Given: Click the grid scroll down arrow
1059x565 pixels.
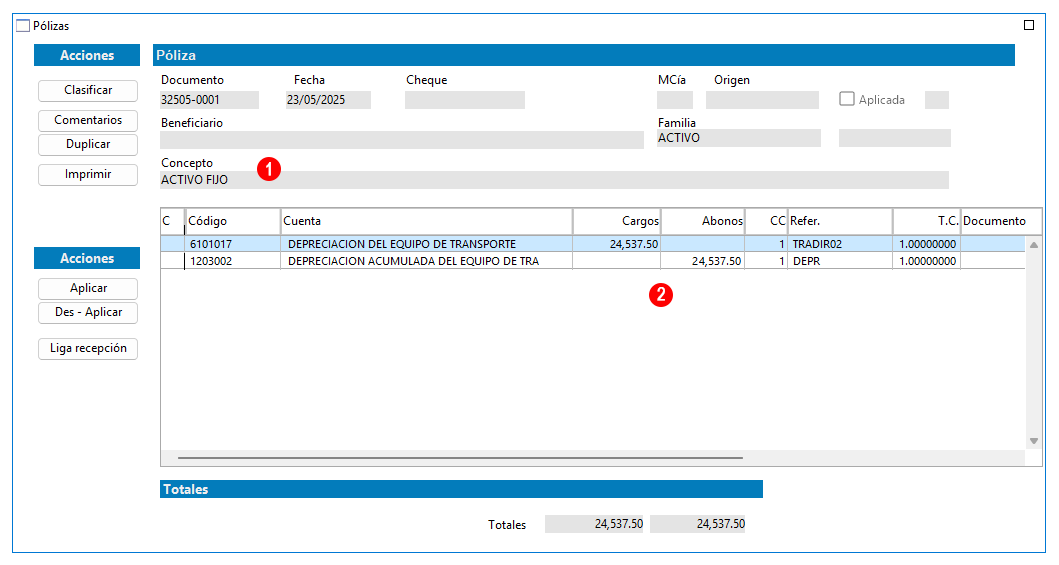Looking at the screenshot, I should [x=1033, y=441].
